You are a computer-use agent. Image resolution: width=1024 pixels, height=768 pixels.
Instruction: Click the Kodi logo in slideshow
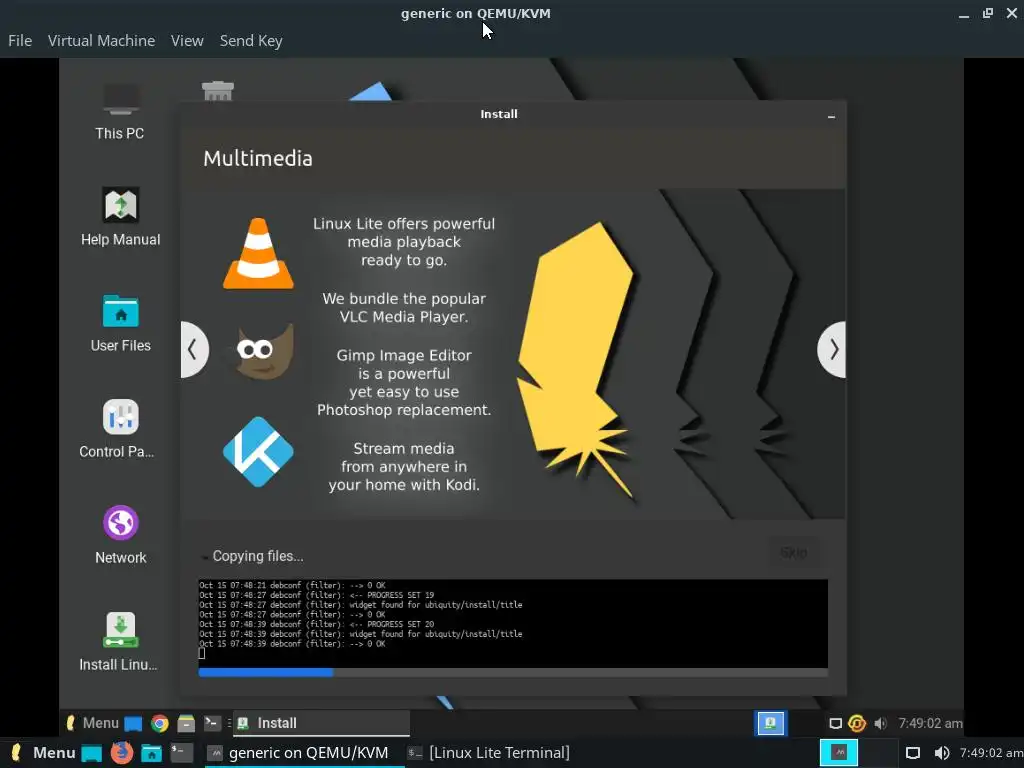tap(258, 452)
